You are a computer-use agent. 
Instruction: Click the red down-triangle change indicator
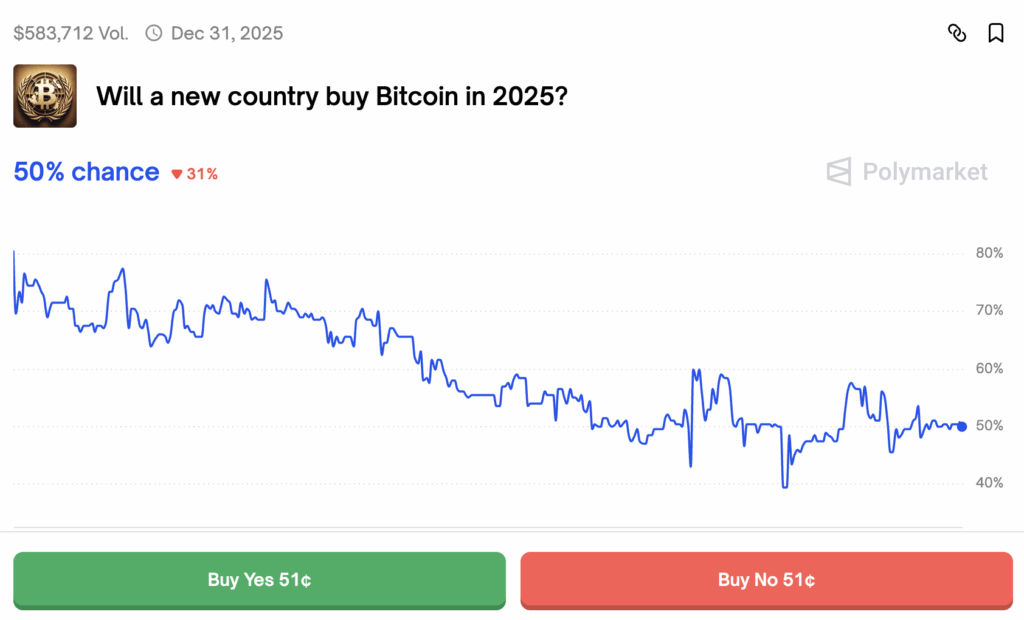pos(176,174)
